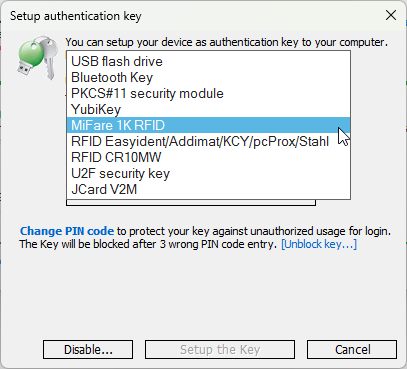Select RFID Easyident/Addimat/KCY/pcProx/Stahl option

pos(208,141)
